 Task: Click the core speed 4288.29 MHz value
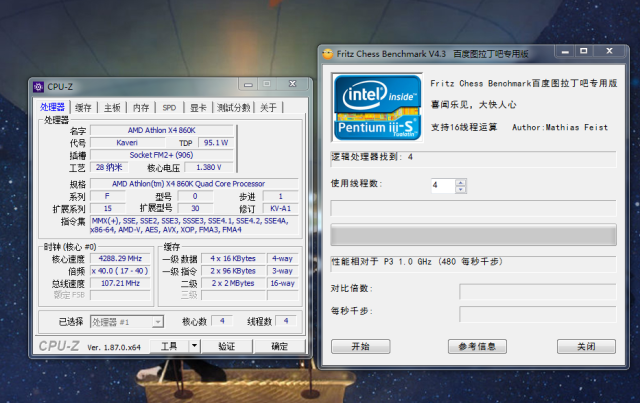(120, 258)
